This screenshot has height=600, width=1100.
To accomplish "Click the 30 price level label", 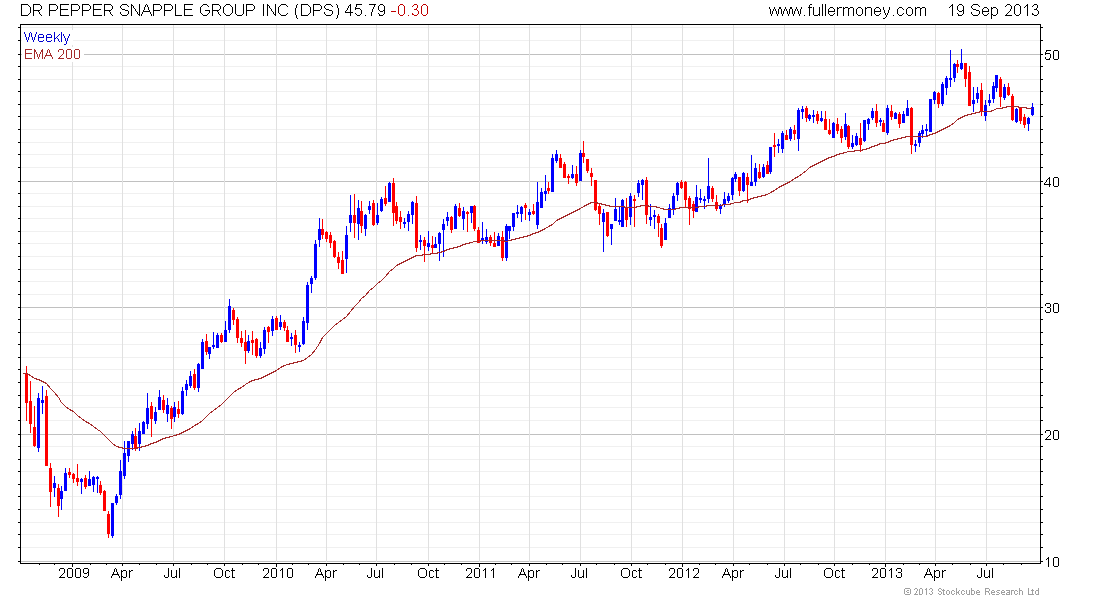I will click(x=1050, y=308).
